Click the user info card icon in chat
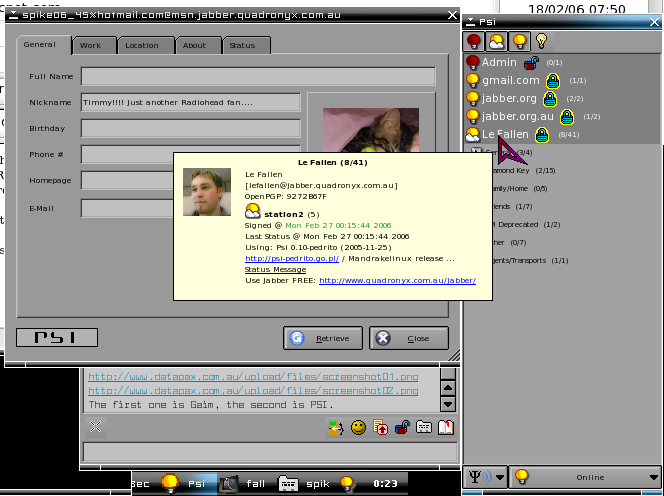This screenshot has width=664, height=496. [424, 428]
